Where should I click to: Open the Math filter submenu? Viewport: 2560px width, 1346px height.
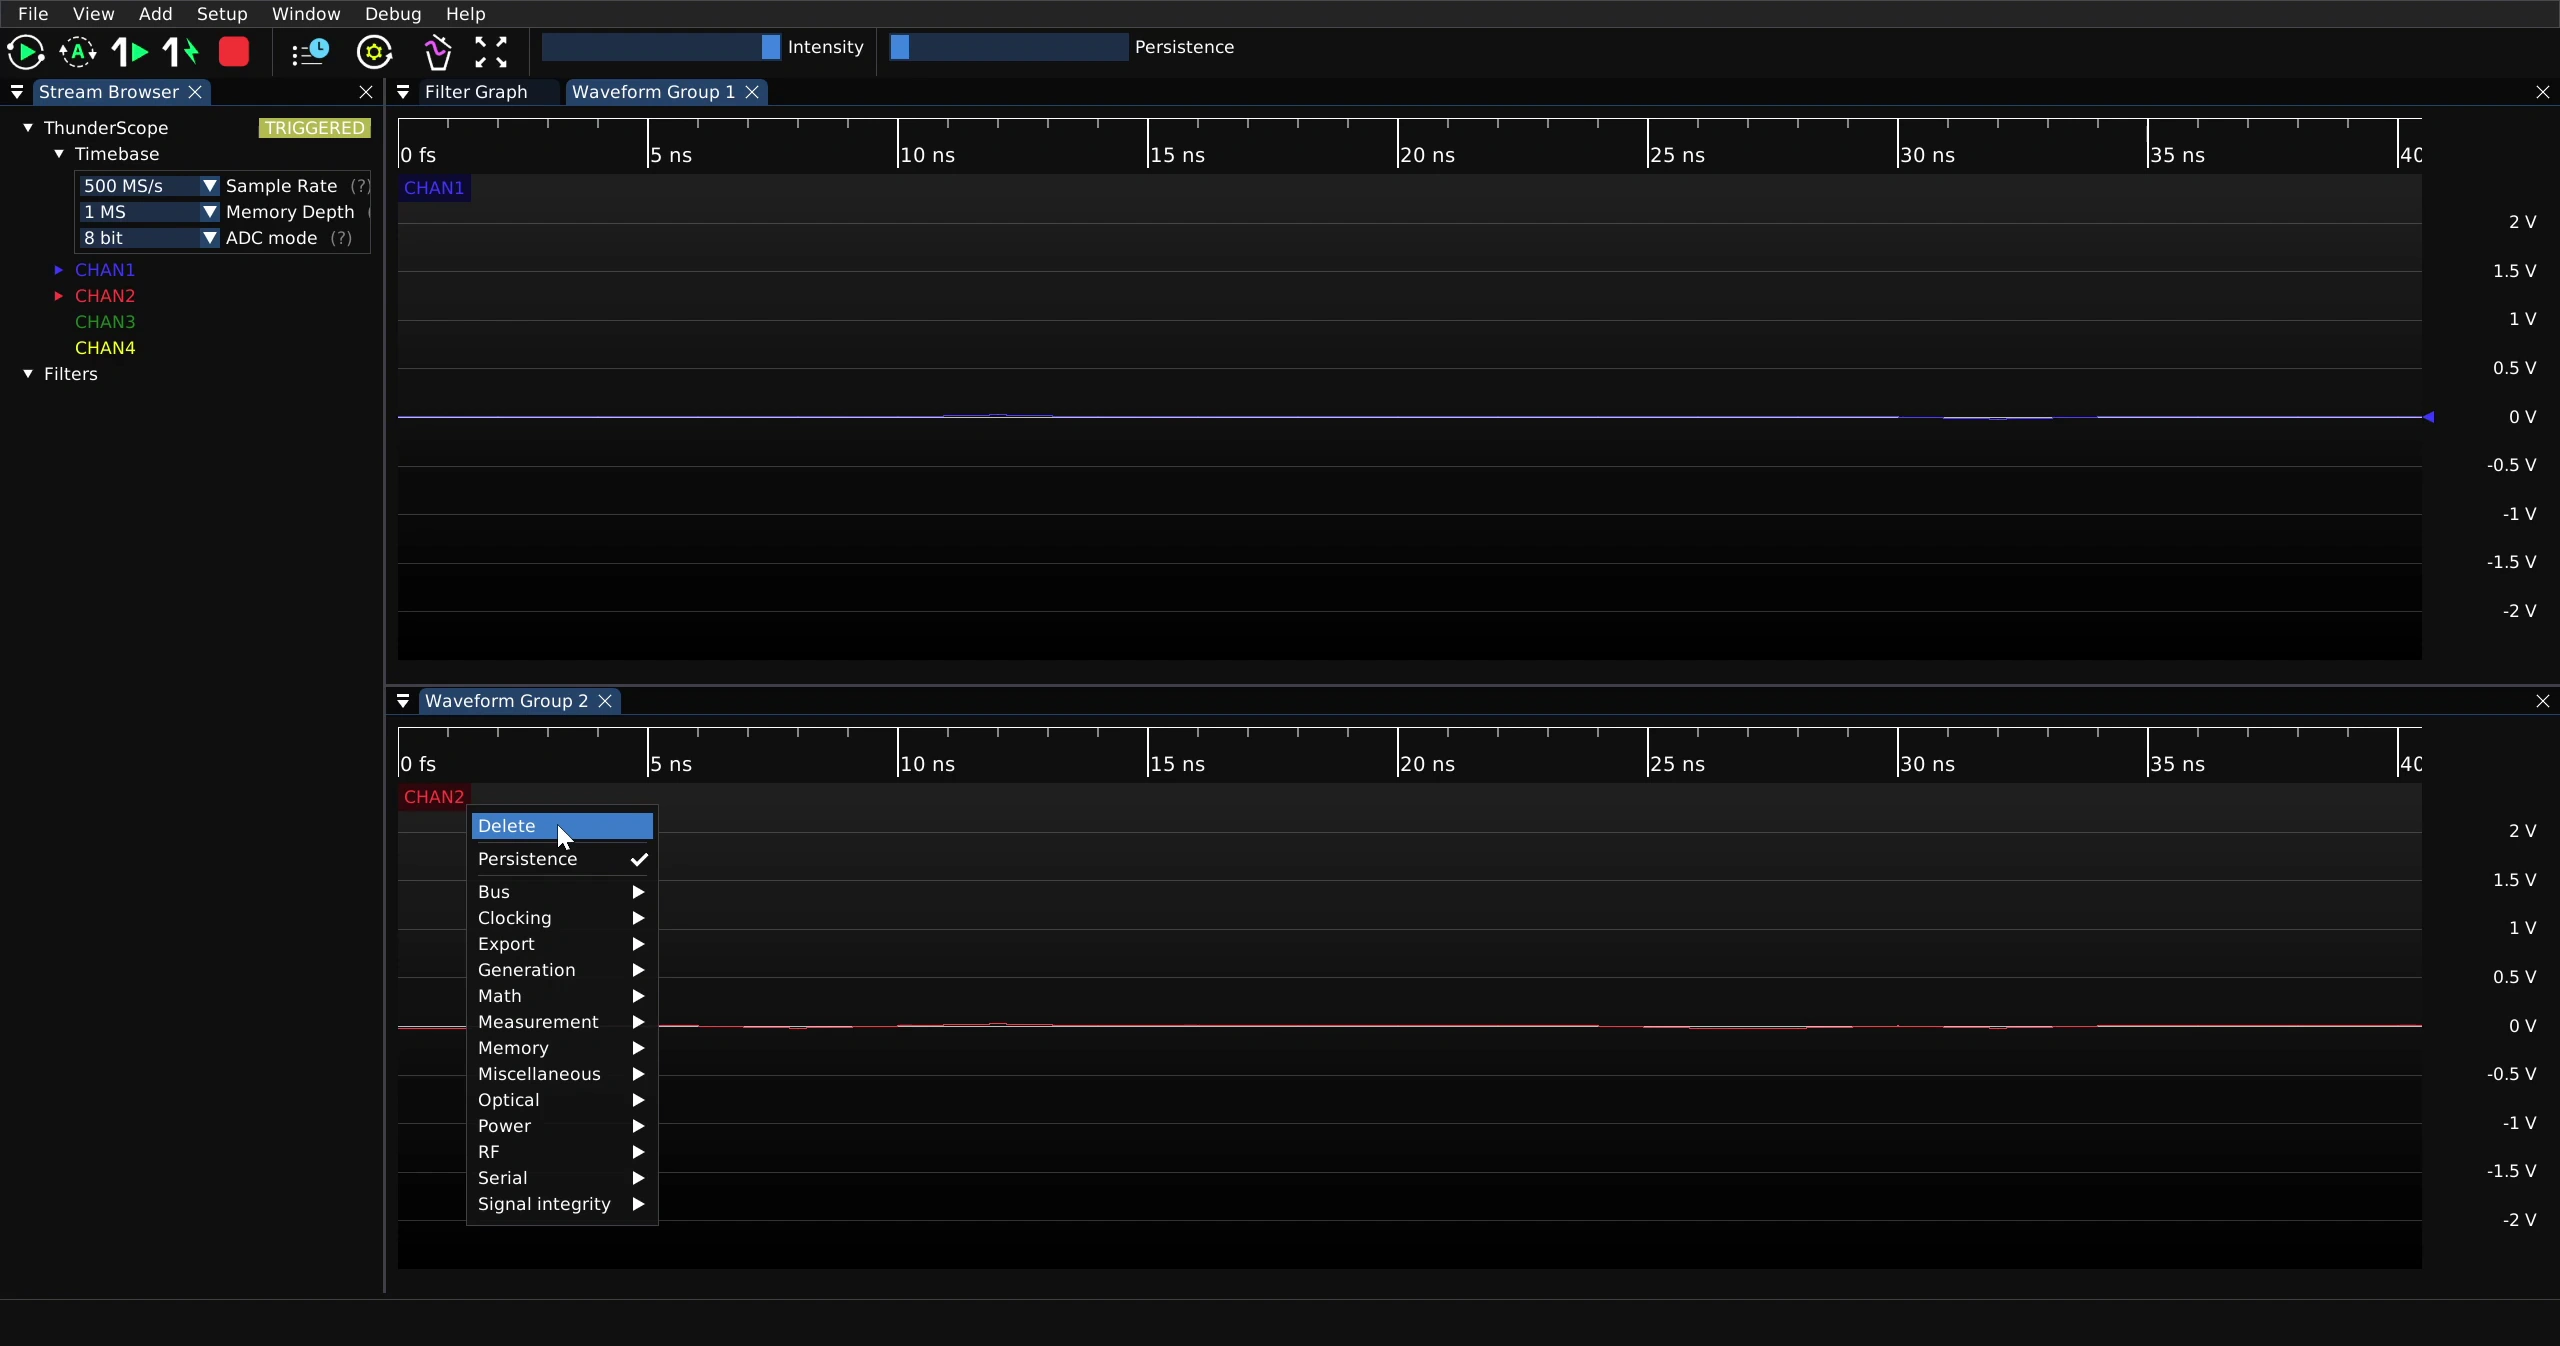(x=562, y=996)
